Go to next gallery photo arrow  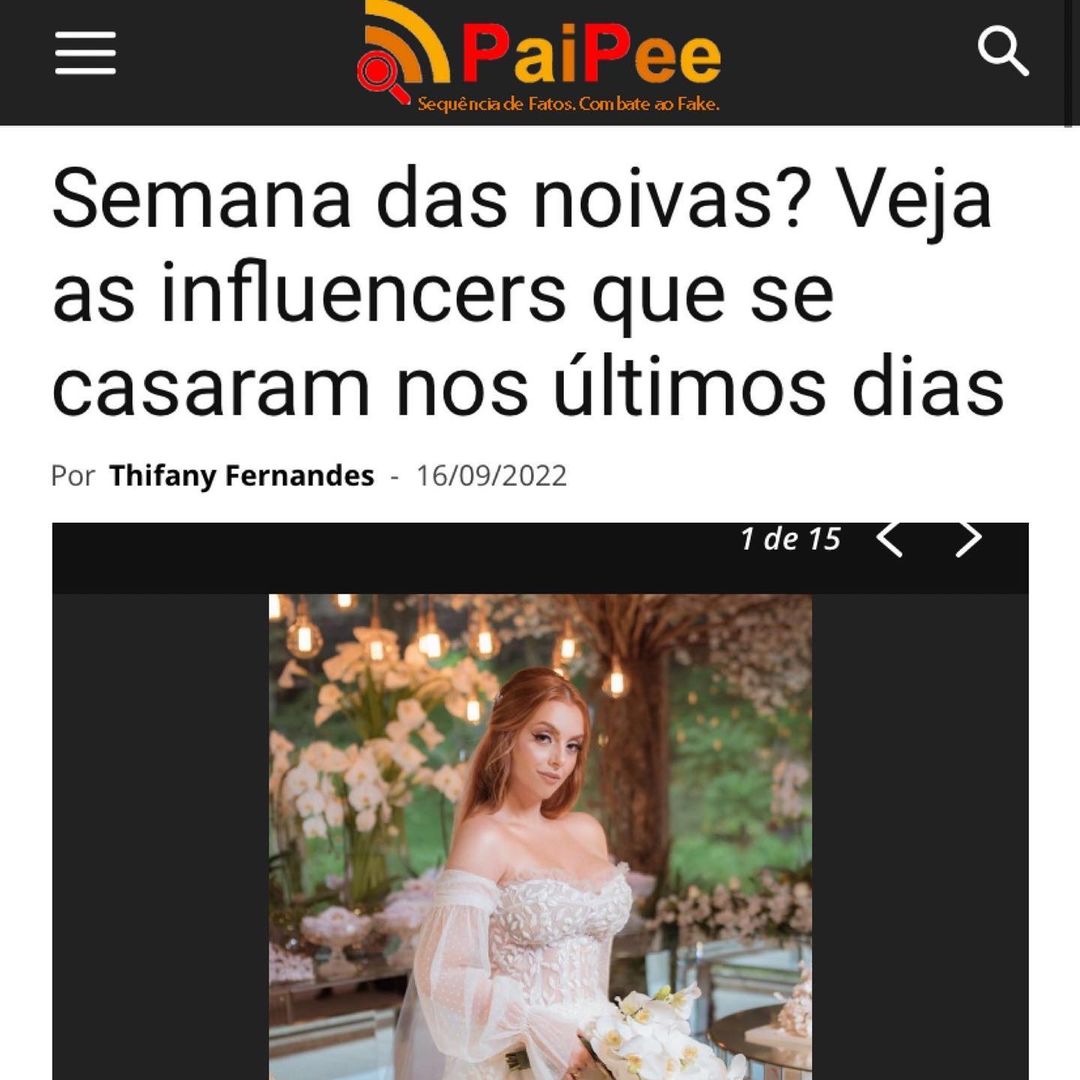(x=968, y=539)
